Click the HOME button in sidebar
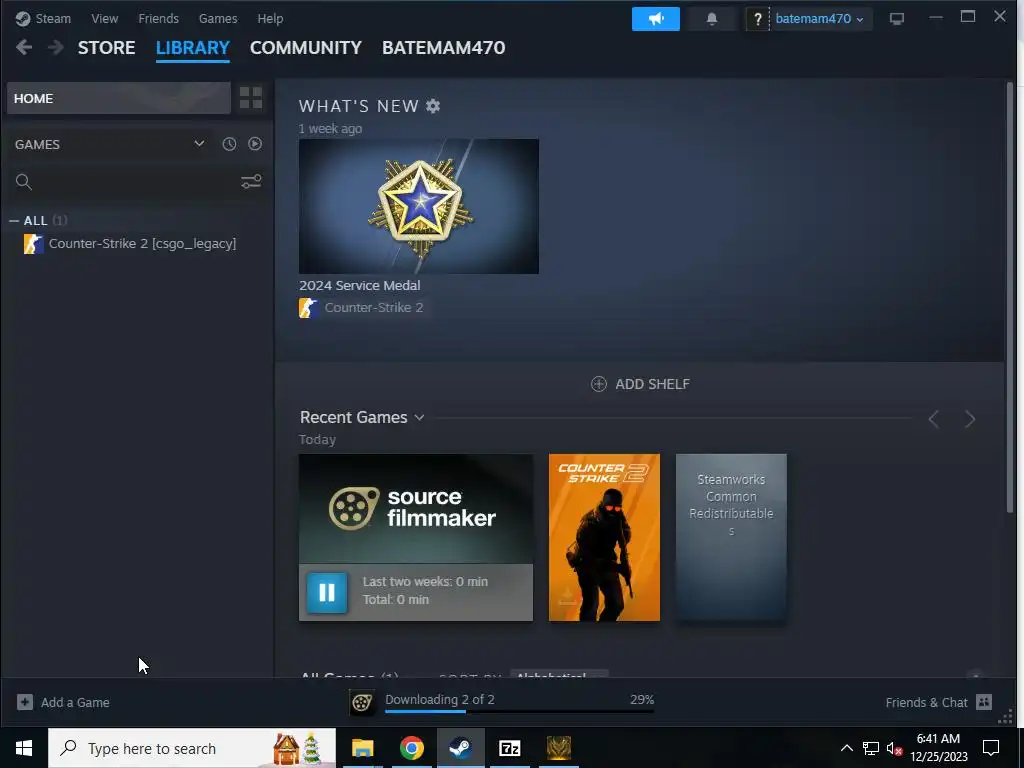 point(119,98)
